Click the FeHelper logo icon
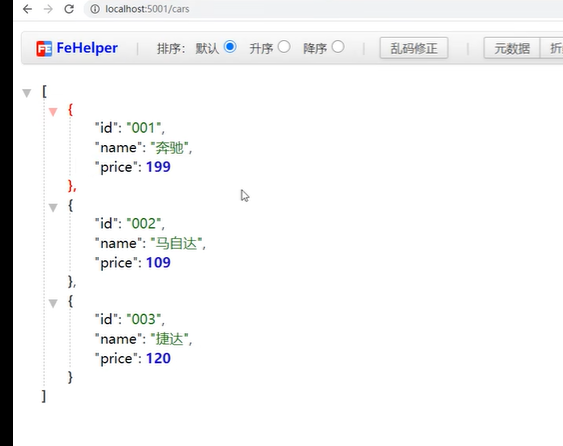563x446 pixels. pos(44,49)
